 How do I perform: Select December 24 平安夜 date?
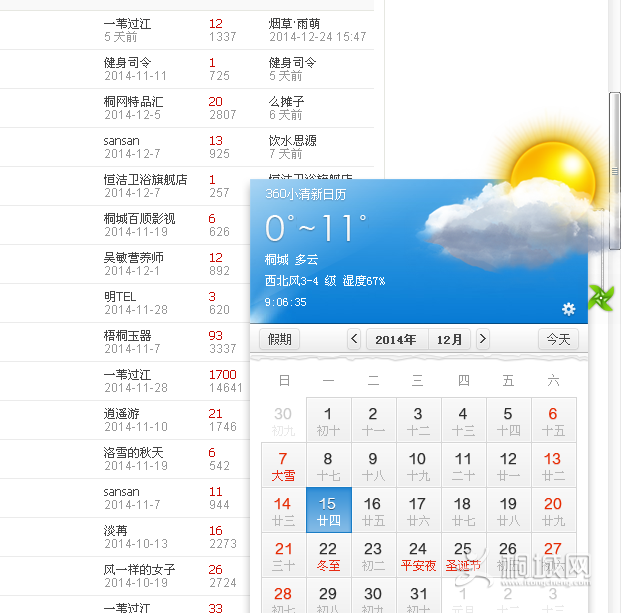click(418, 555)
